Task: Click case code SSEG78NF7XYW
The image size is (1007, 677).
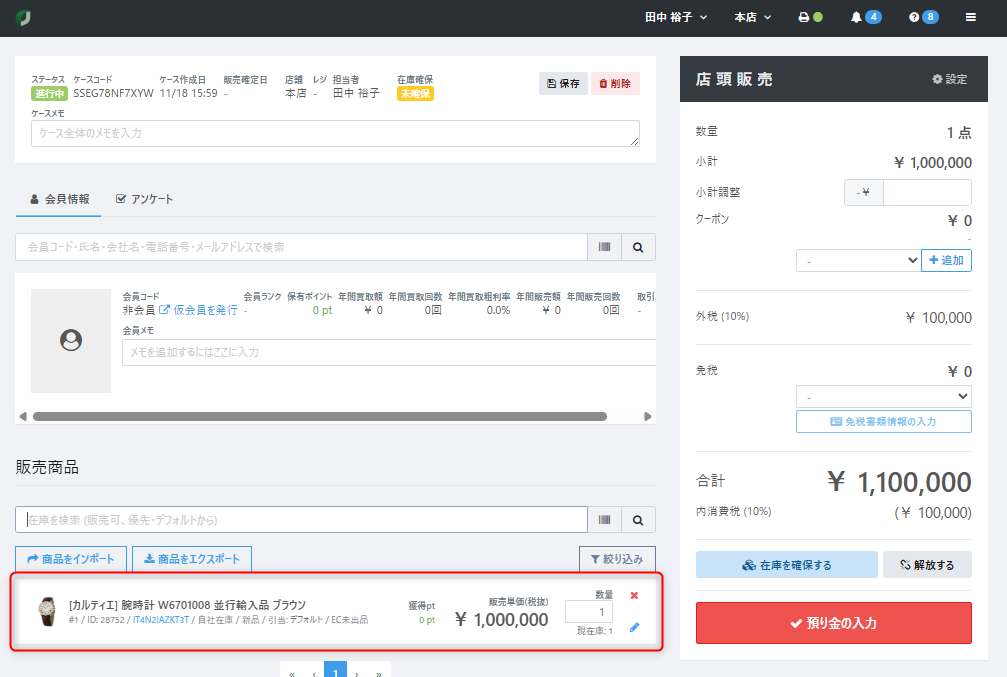Action: (113, 93)
